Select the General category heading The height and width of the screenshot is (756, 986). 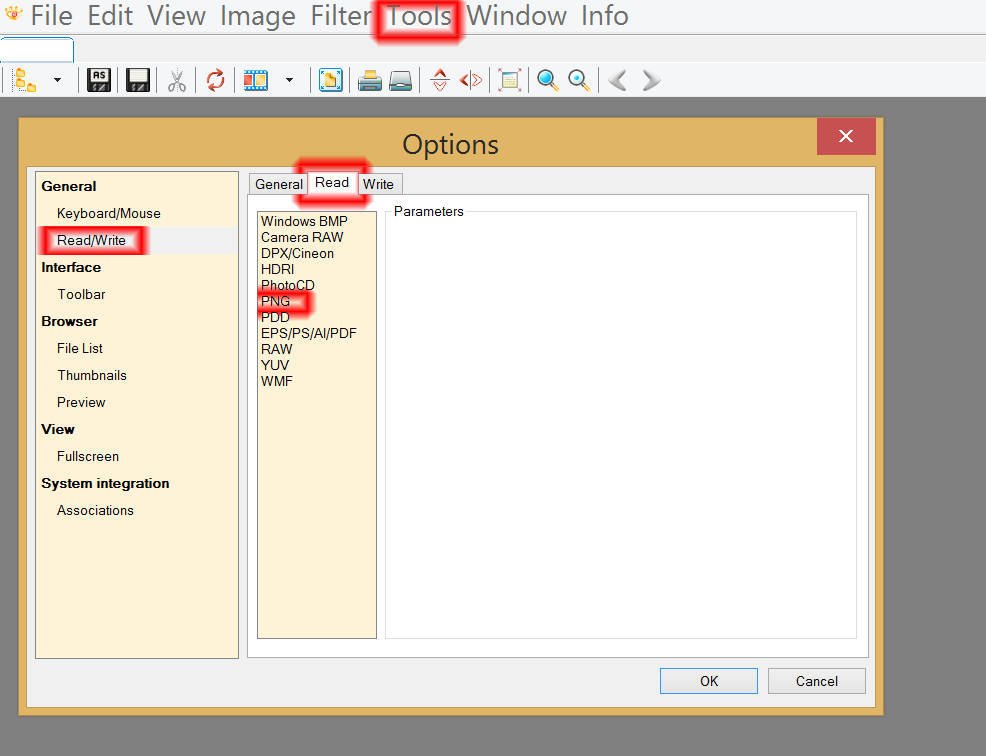[69, 186]
